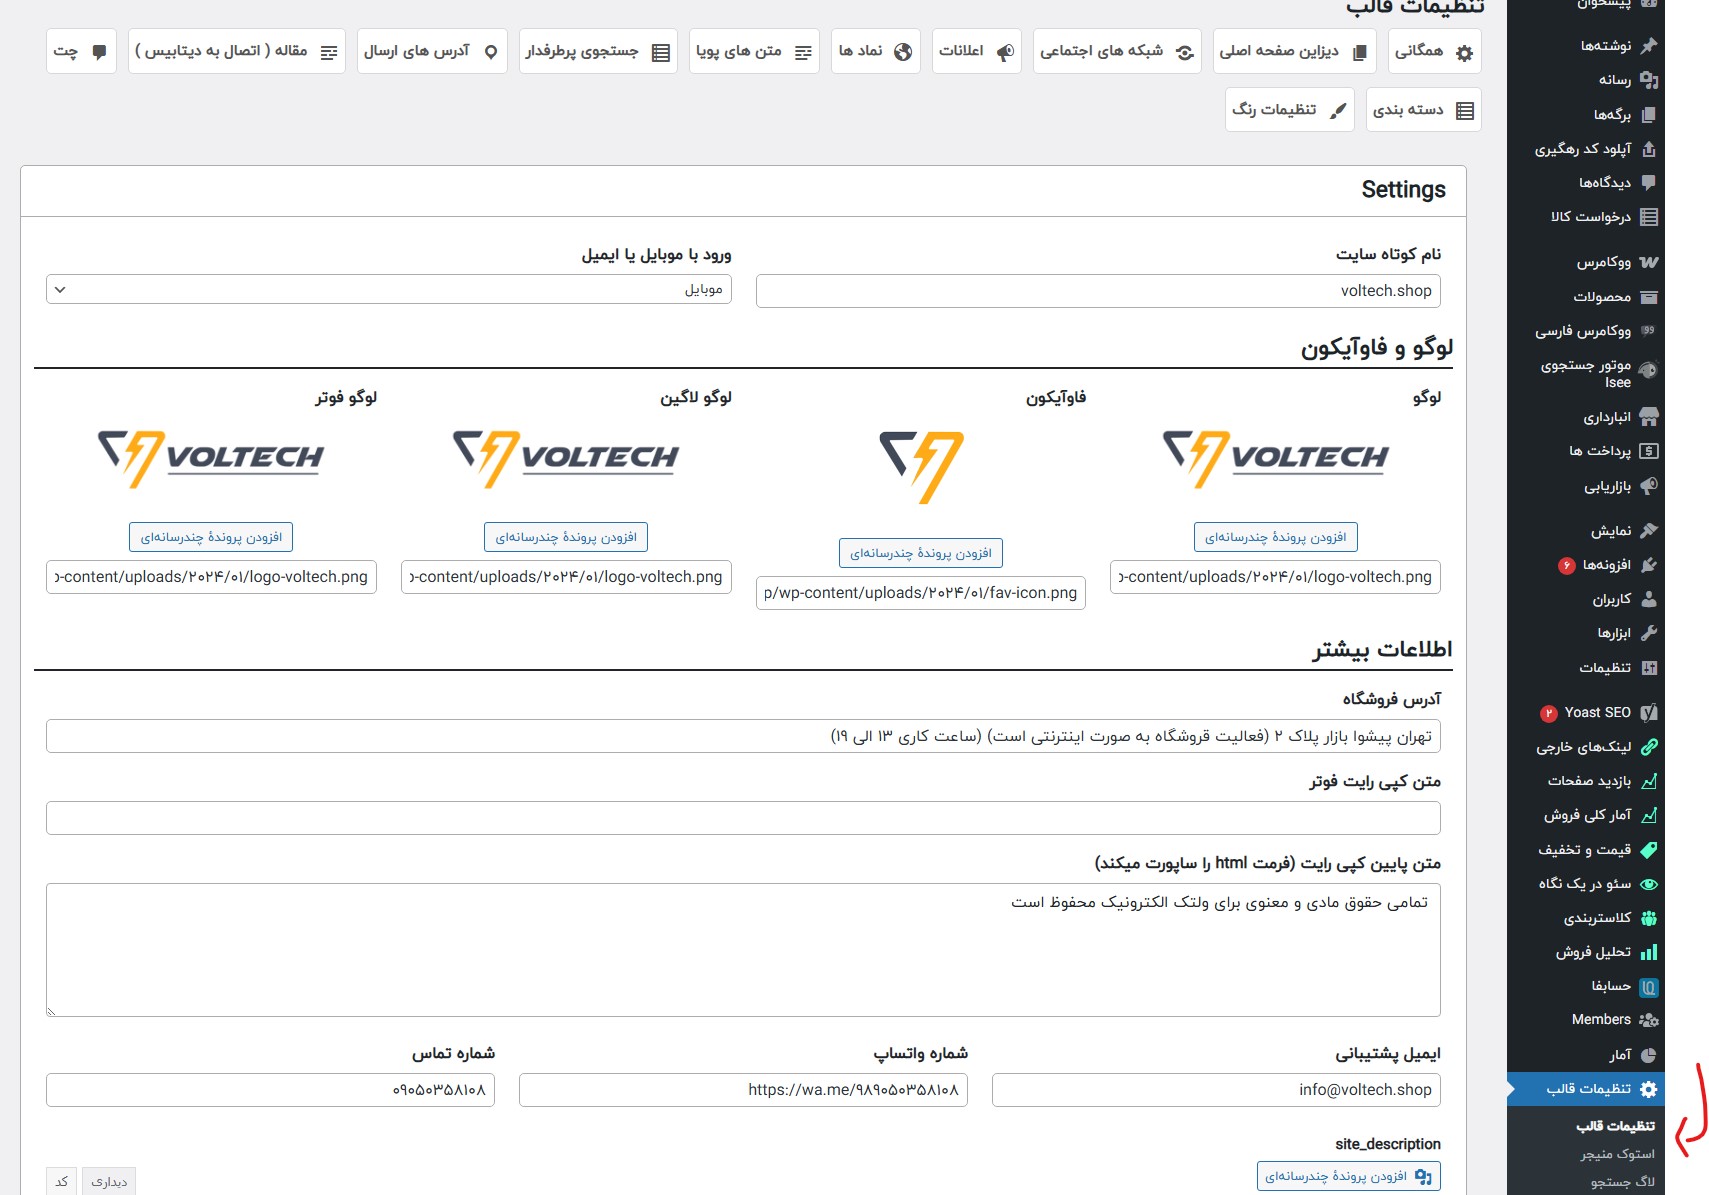
Task: Open the ووکامرس WooCommerce icon
Action: [1649, 262]
